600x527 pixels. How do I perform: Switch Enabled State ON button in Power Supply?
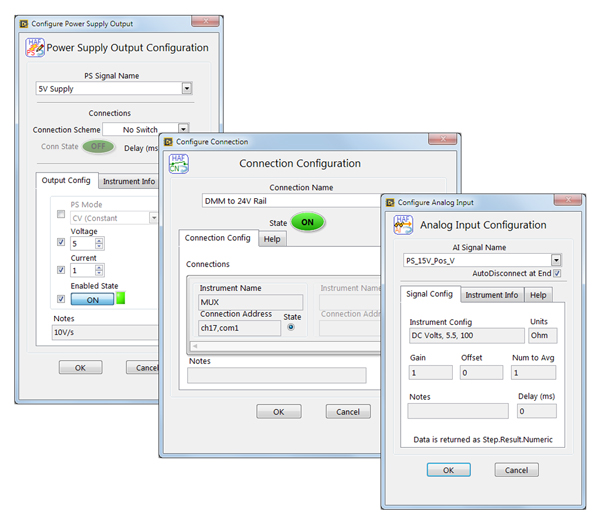92,299
